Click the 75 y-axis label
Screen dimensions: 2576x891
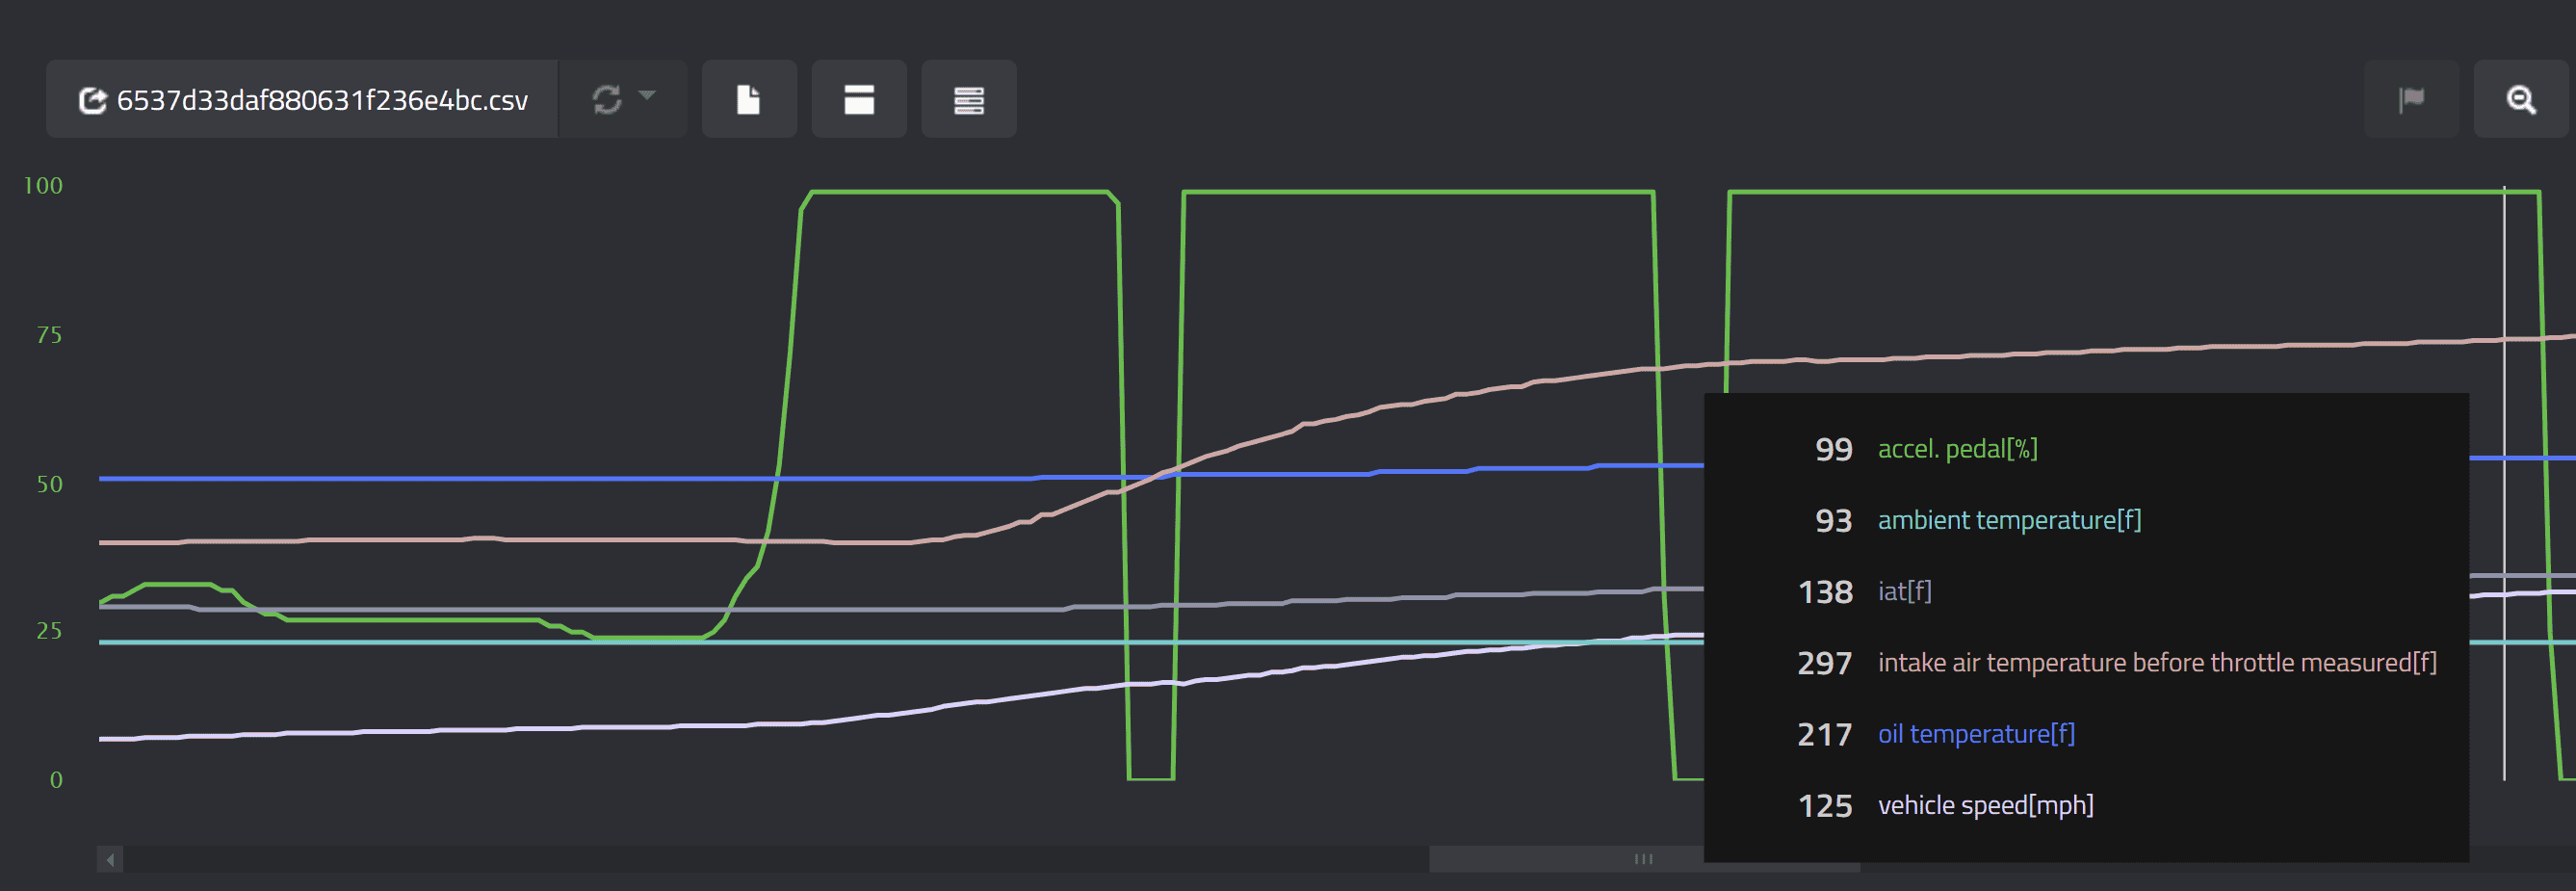(49, 335)
